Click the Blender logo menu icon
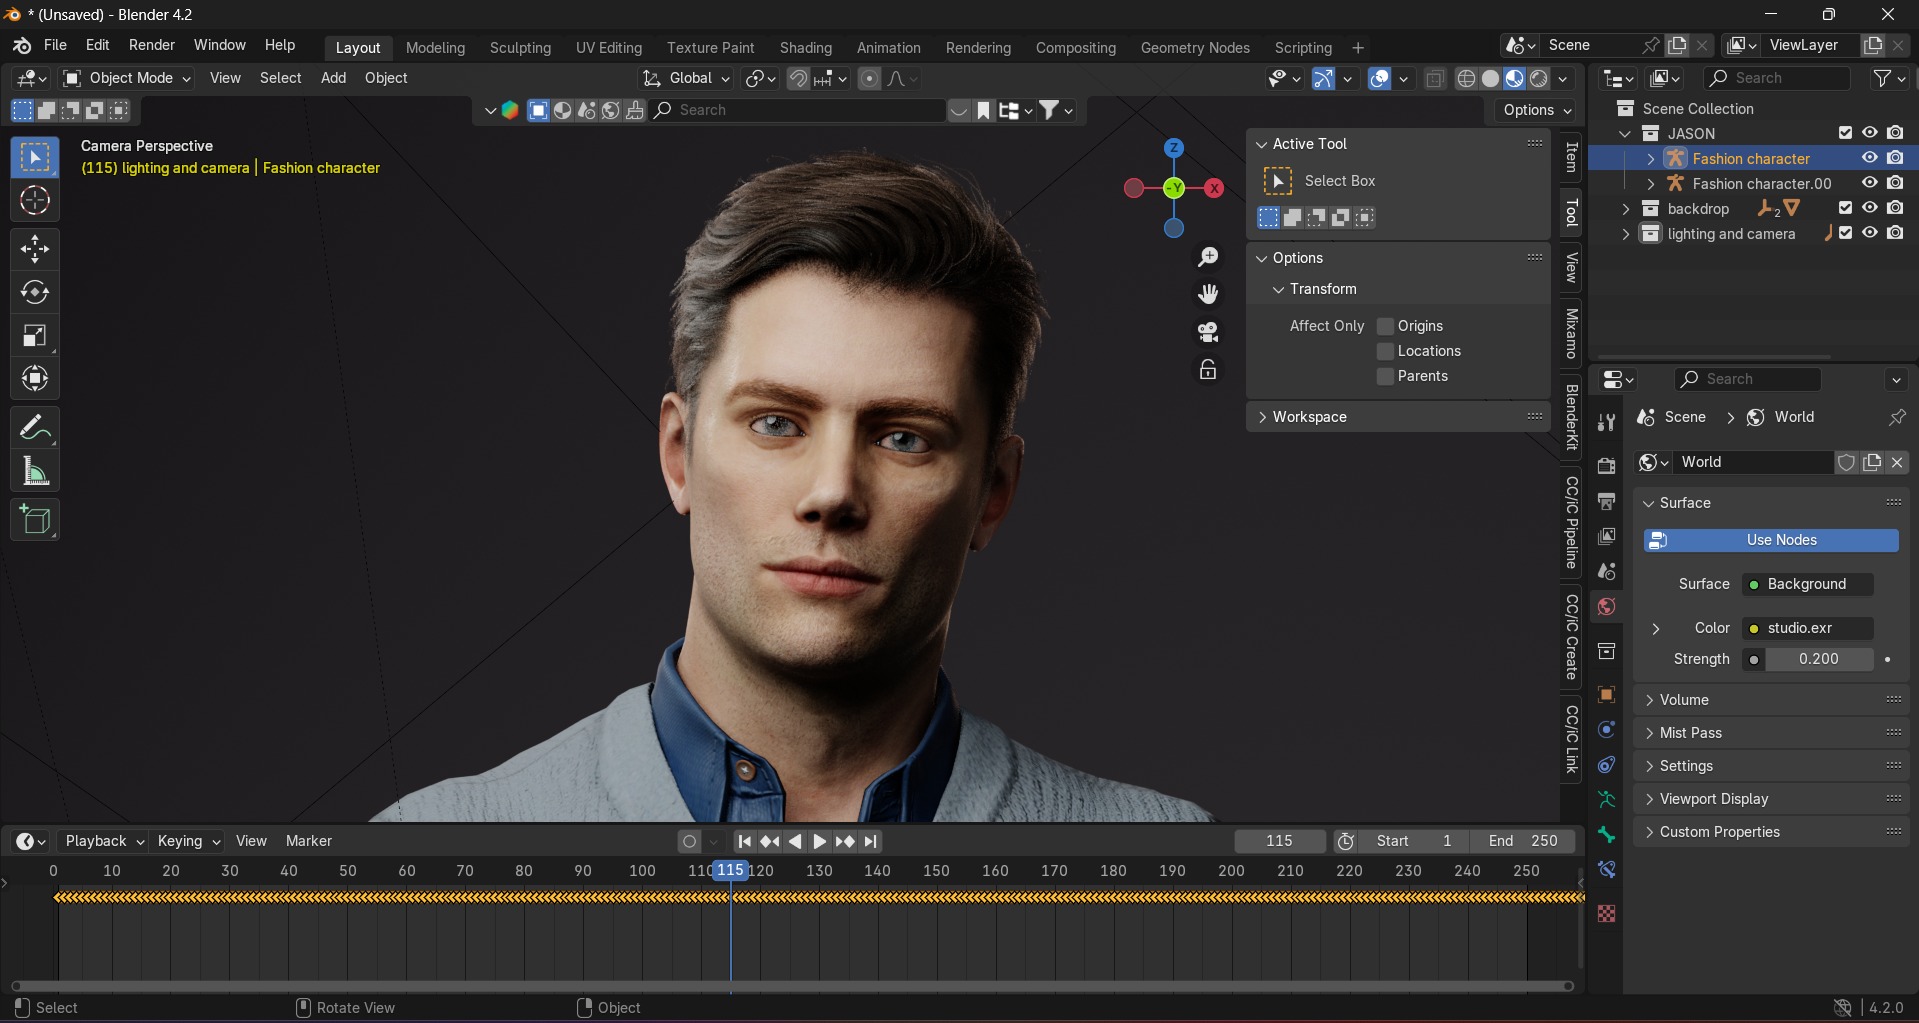This screenshot has width=1919, height=1023. click(x=22, y=46)
